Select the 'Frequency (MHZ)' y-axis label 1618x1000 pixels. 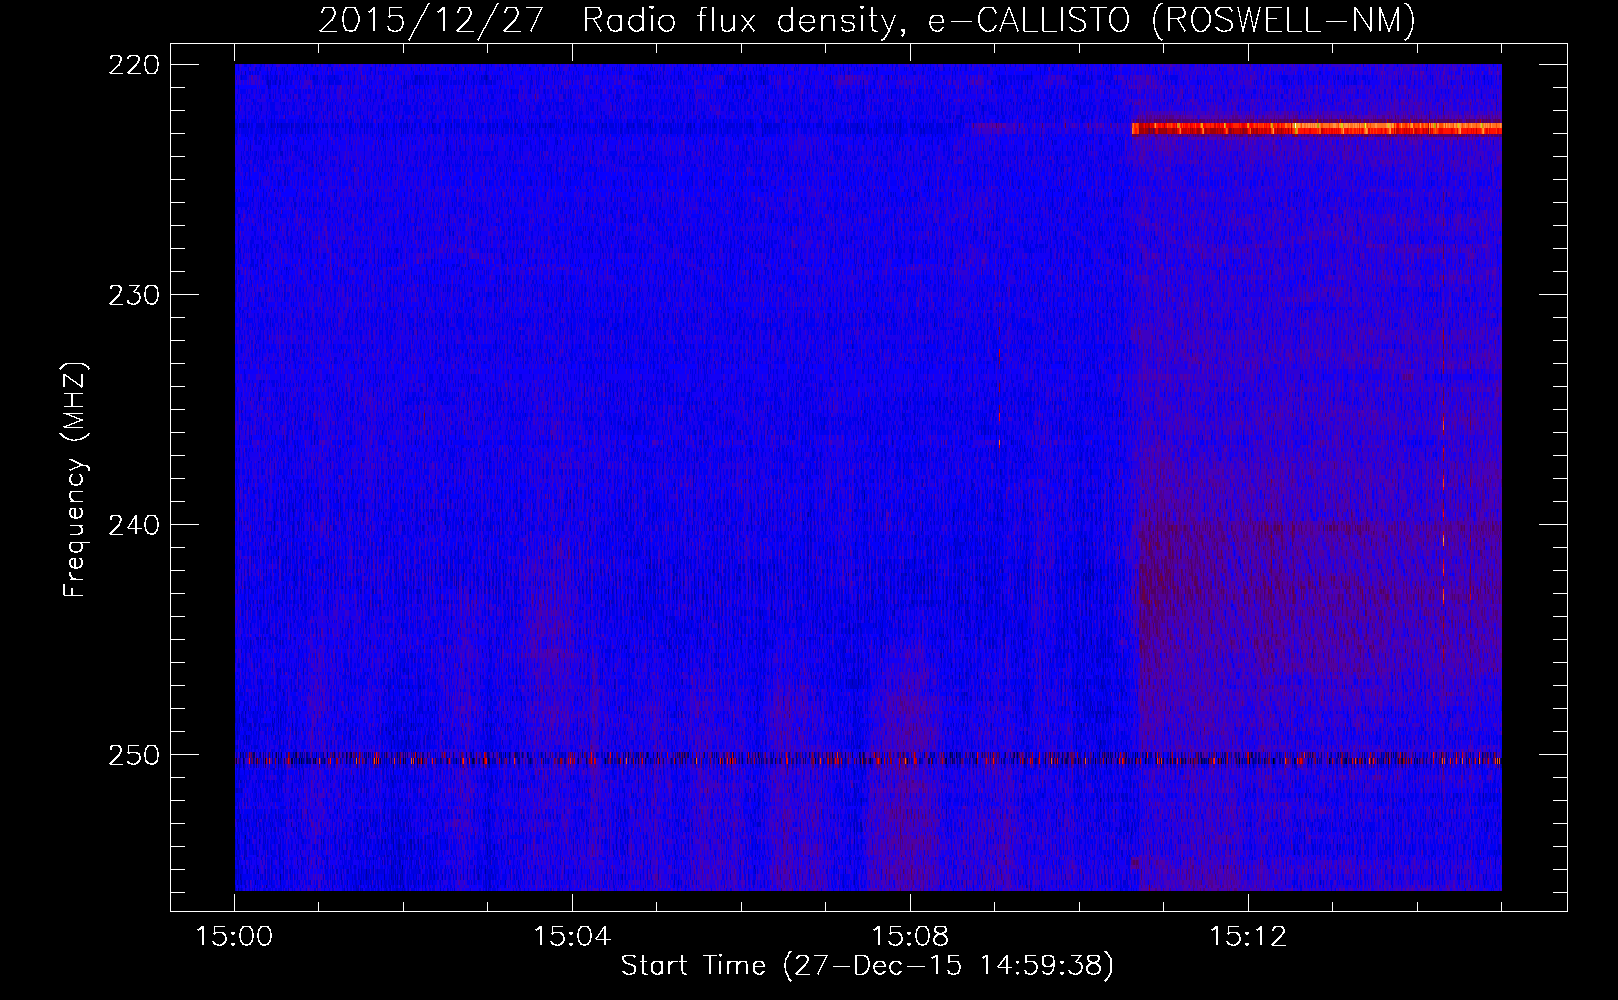pos(75,480)
